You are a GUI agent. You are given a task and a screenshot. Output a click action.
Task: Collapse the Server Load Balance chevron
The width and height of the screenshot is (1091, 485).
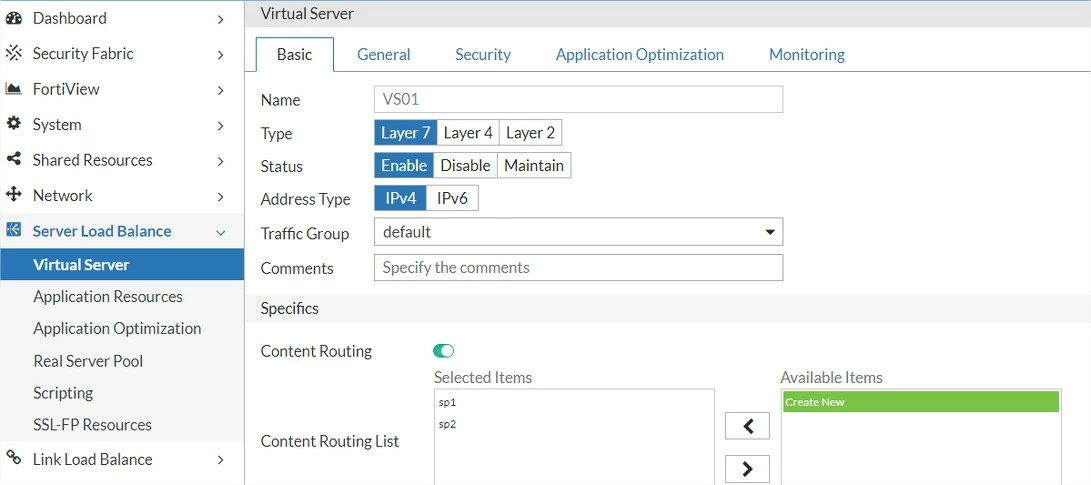(221, 232)
